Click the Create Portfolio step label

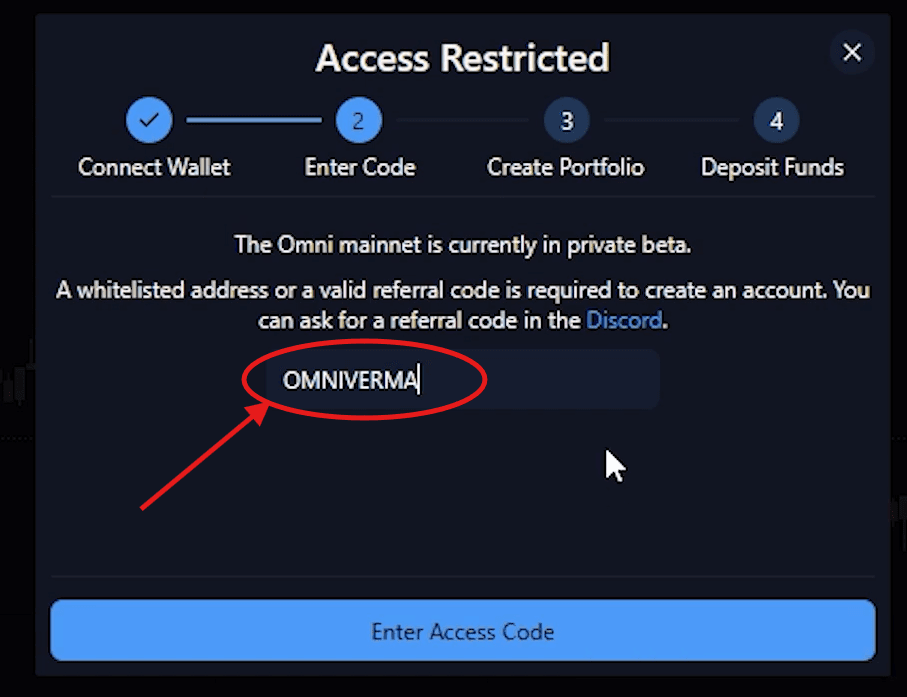565,167
